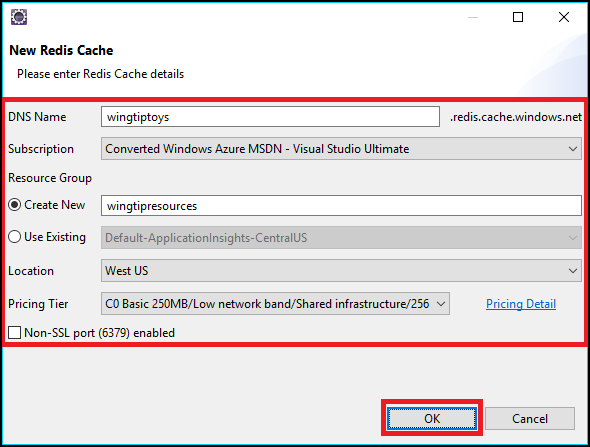Viewport: 590px width, 447px height.
Task: Click the Pricing Tier label
Action: click(x=38, y=304)
